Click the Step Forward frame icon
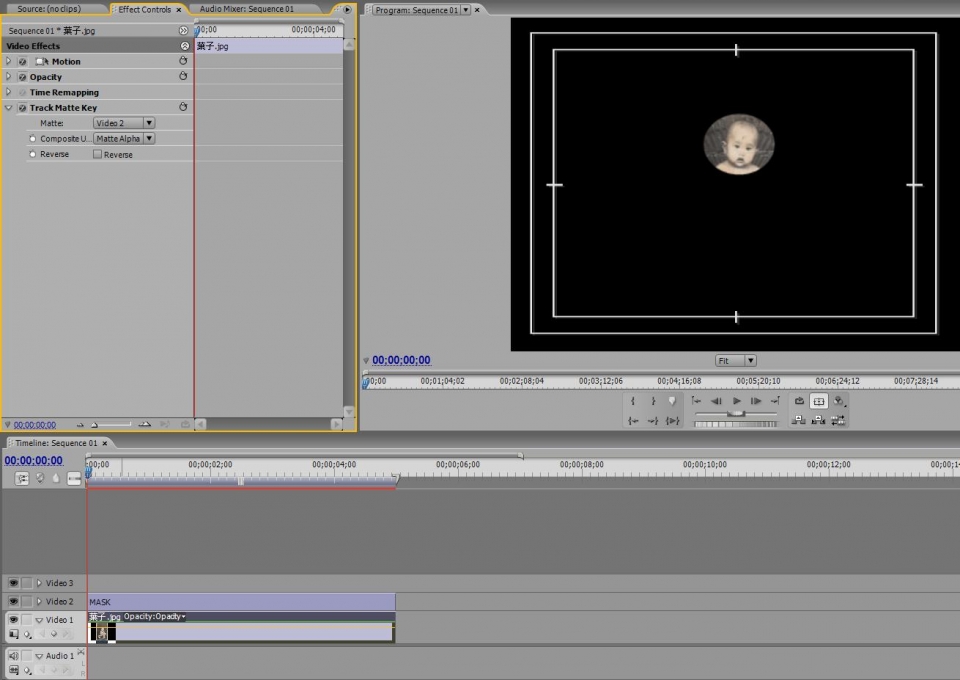960x680 pixels. [x=756, y=401]
